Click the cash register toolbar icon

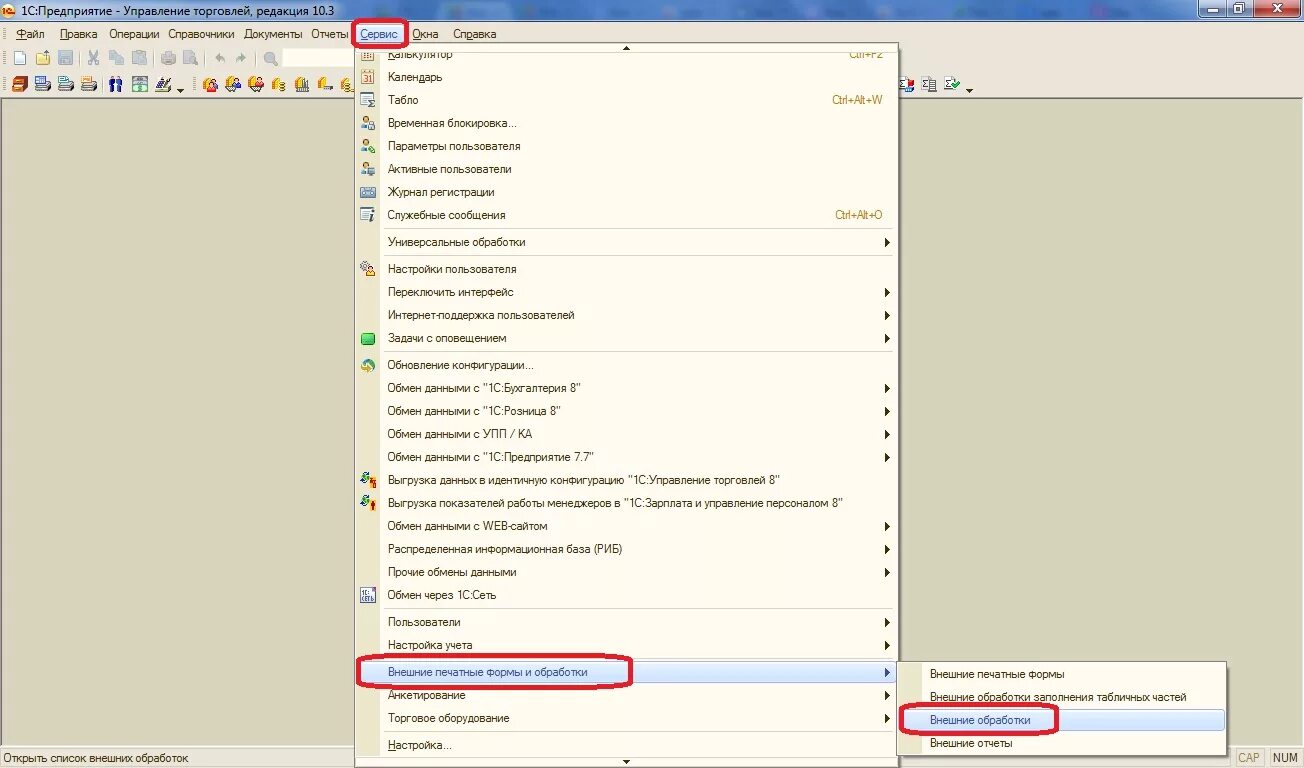[x=163, y=85]
